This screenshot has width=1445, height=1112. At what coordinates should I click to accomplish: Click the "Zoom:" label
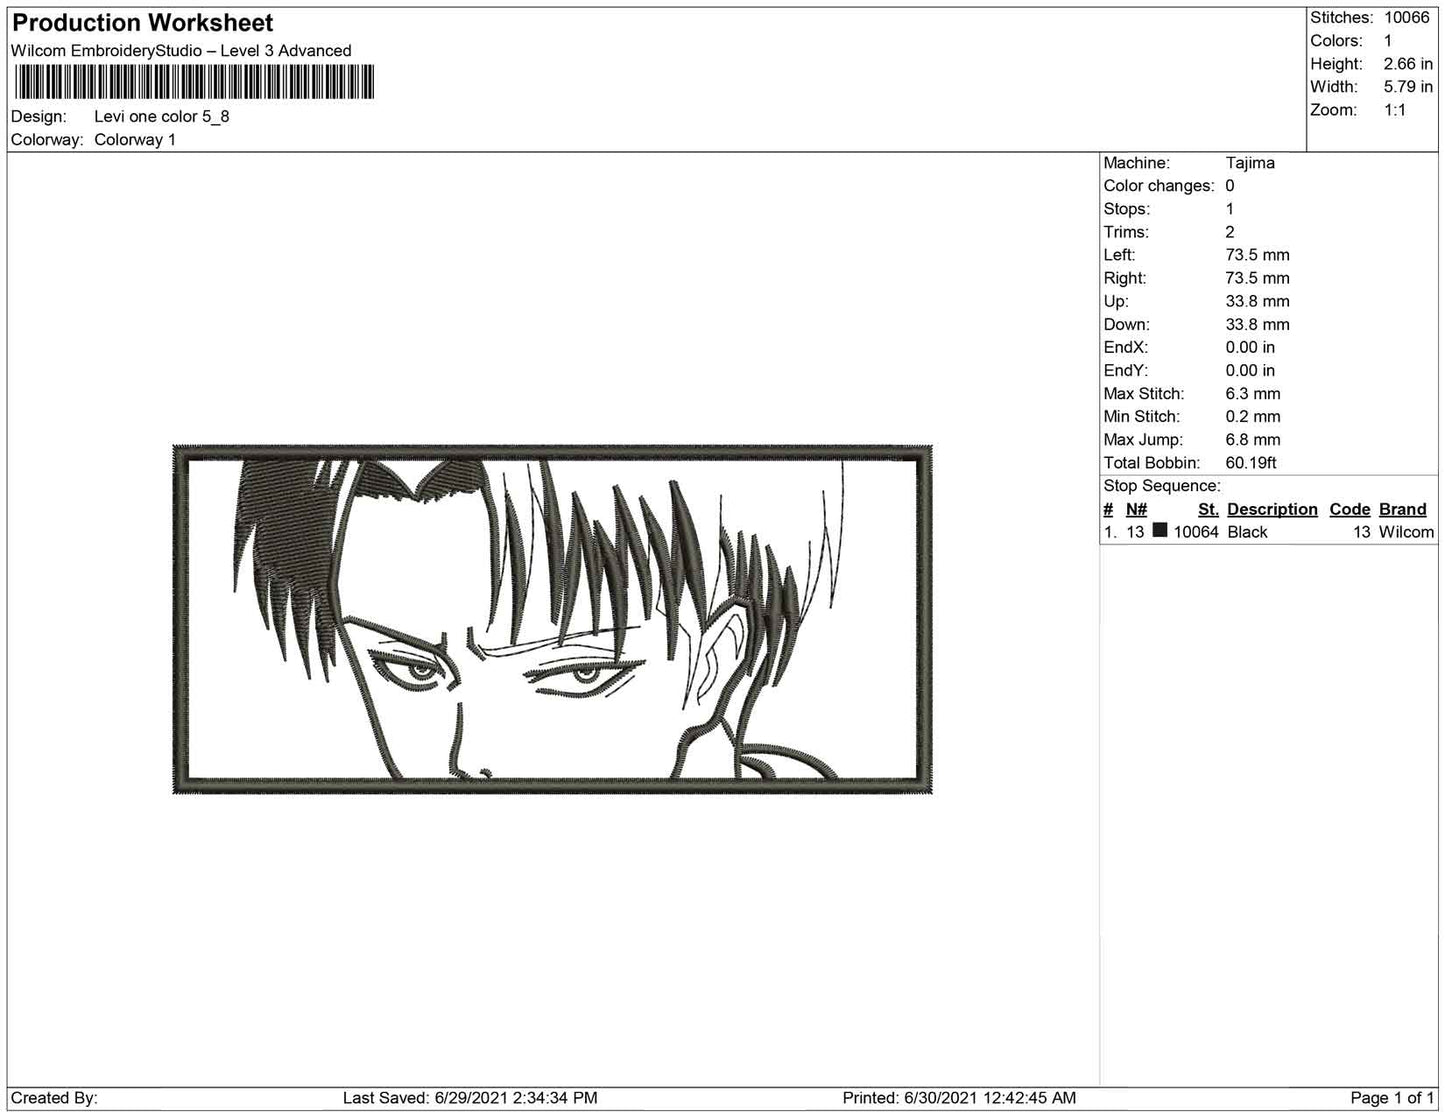(1334, 110)
